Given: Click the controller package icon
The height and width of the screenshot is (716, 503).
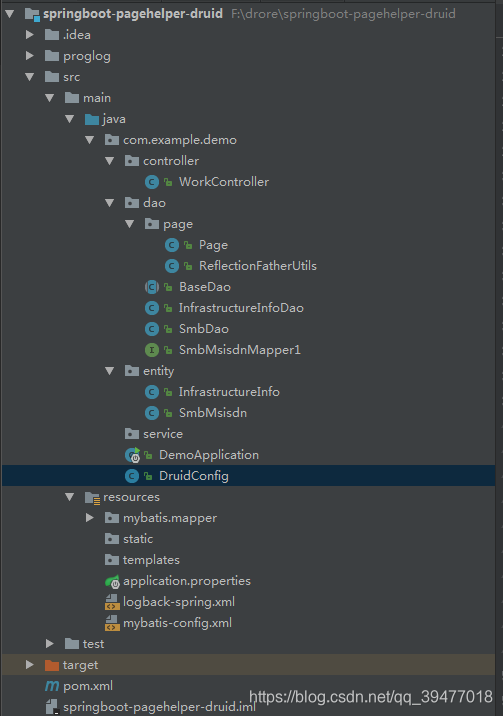Looking at the screenshot, I should [x=132, y=161].
